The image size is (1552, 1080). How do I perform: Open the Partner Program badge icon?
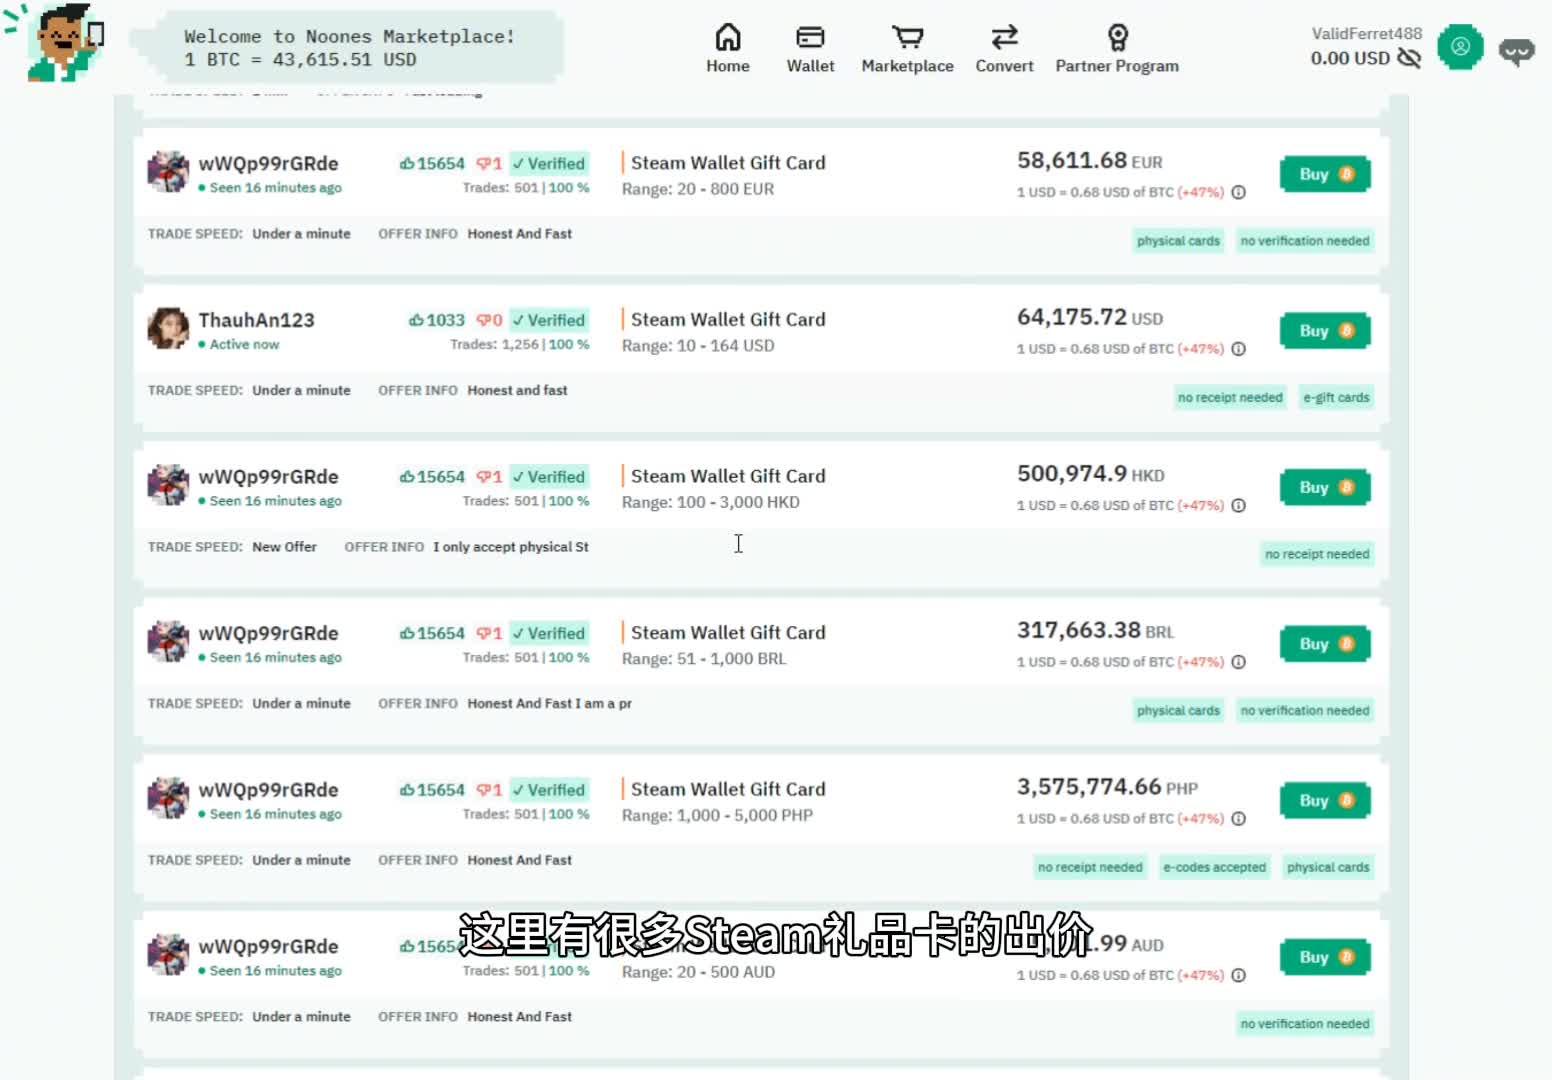click(x=1118, y=38)
